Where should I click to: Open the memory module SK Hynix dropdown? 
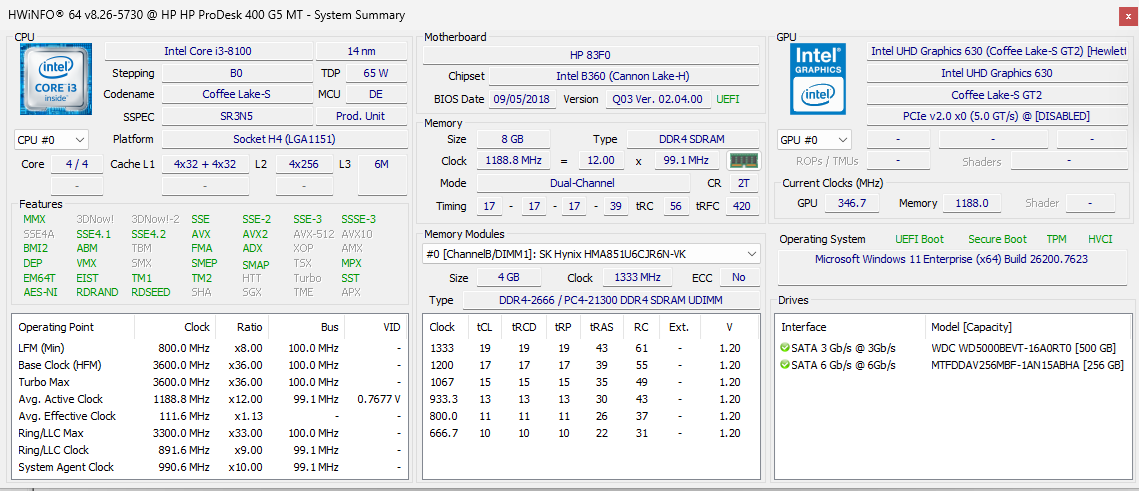(591, 254)
